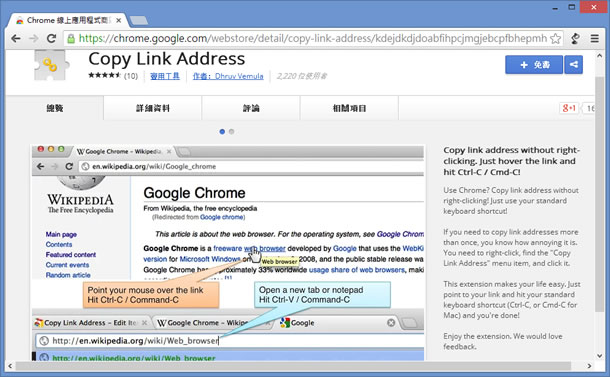Open the 詳細資料 details tab
Image resolution: width=610 pixels, height=377 pixels.
(153, 108)
